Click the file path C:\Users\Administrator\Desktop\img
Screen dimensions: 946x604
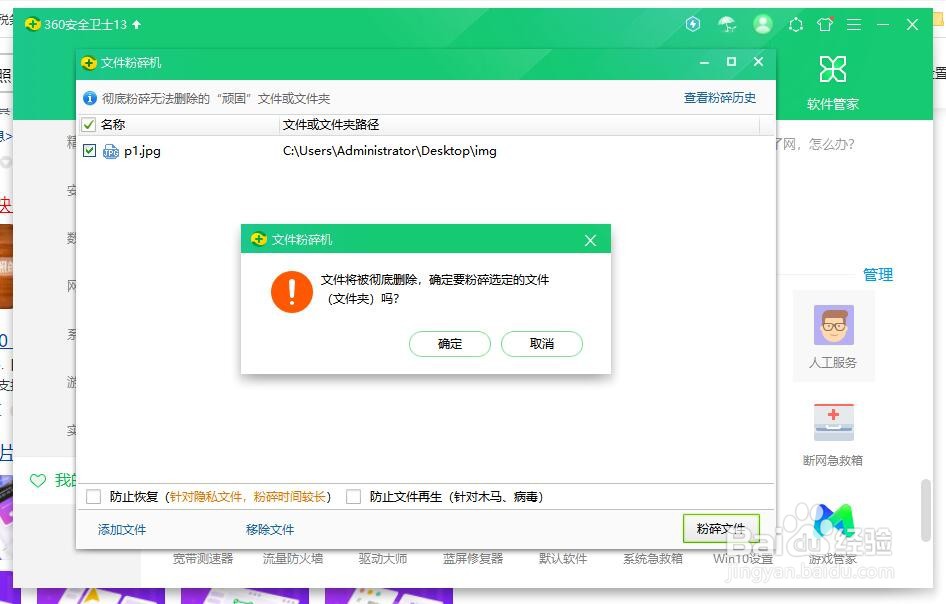tap(390, 151)
